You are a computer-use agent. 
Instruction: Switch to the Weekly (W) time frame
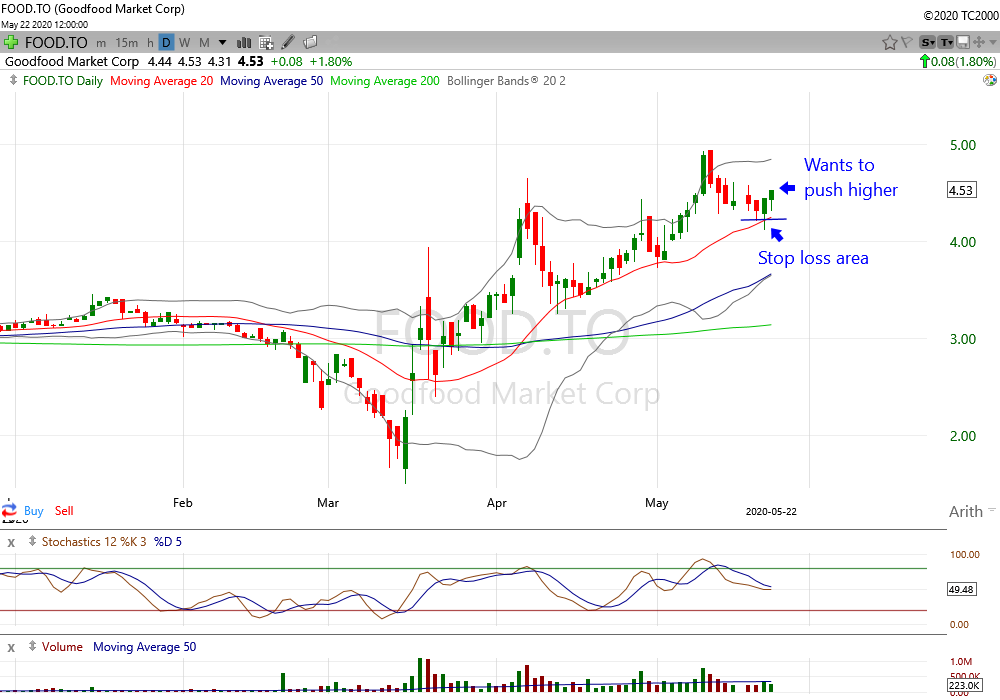click(184, 43)
